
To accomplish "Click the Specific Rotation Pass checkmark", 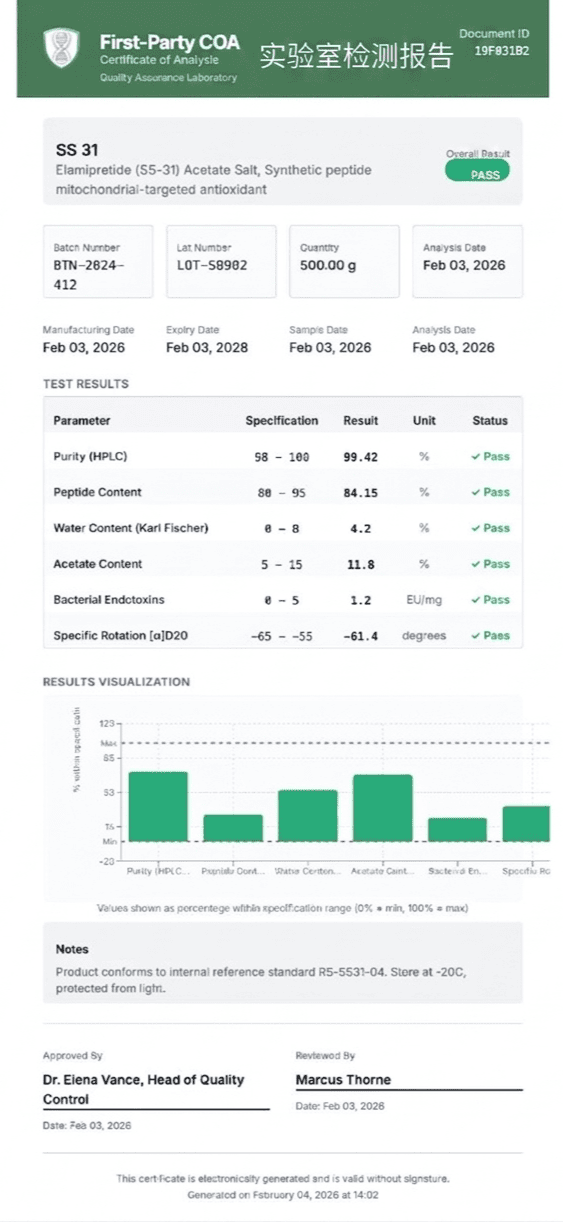I will click(x=476, y=636).
